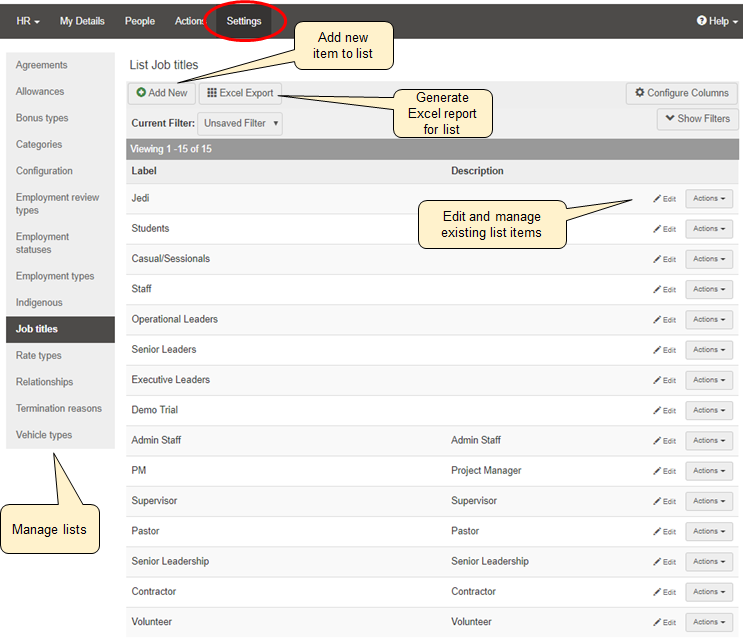Click the Add New plus icon button
Viewport: 743px width, 644px height.
coord(162,93)
